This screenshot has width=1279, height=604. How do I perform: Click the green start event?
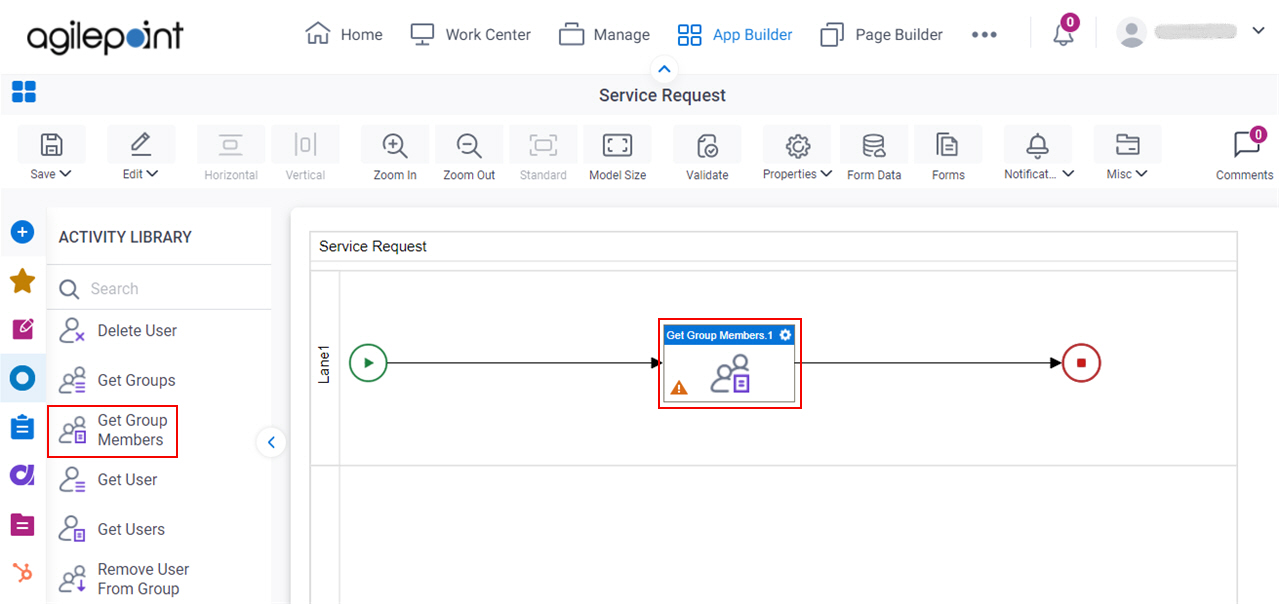click(x=368, y=363)
